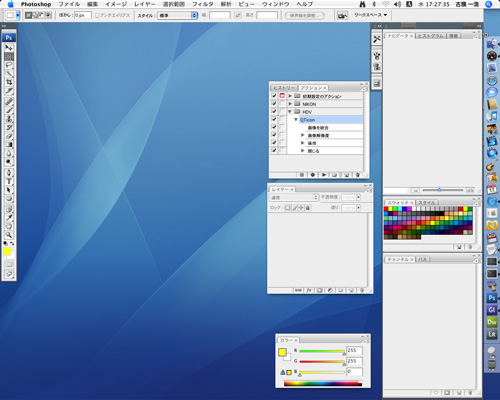500x400 pixels.
Task: Select the Crop tool
Action: 9,82
